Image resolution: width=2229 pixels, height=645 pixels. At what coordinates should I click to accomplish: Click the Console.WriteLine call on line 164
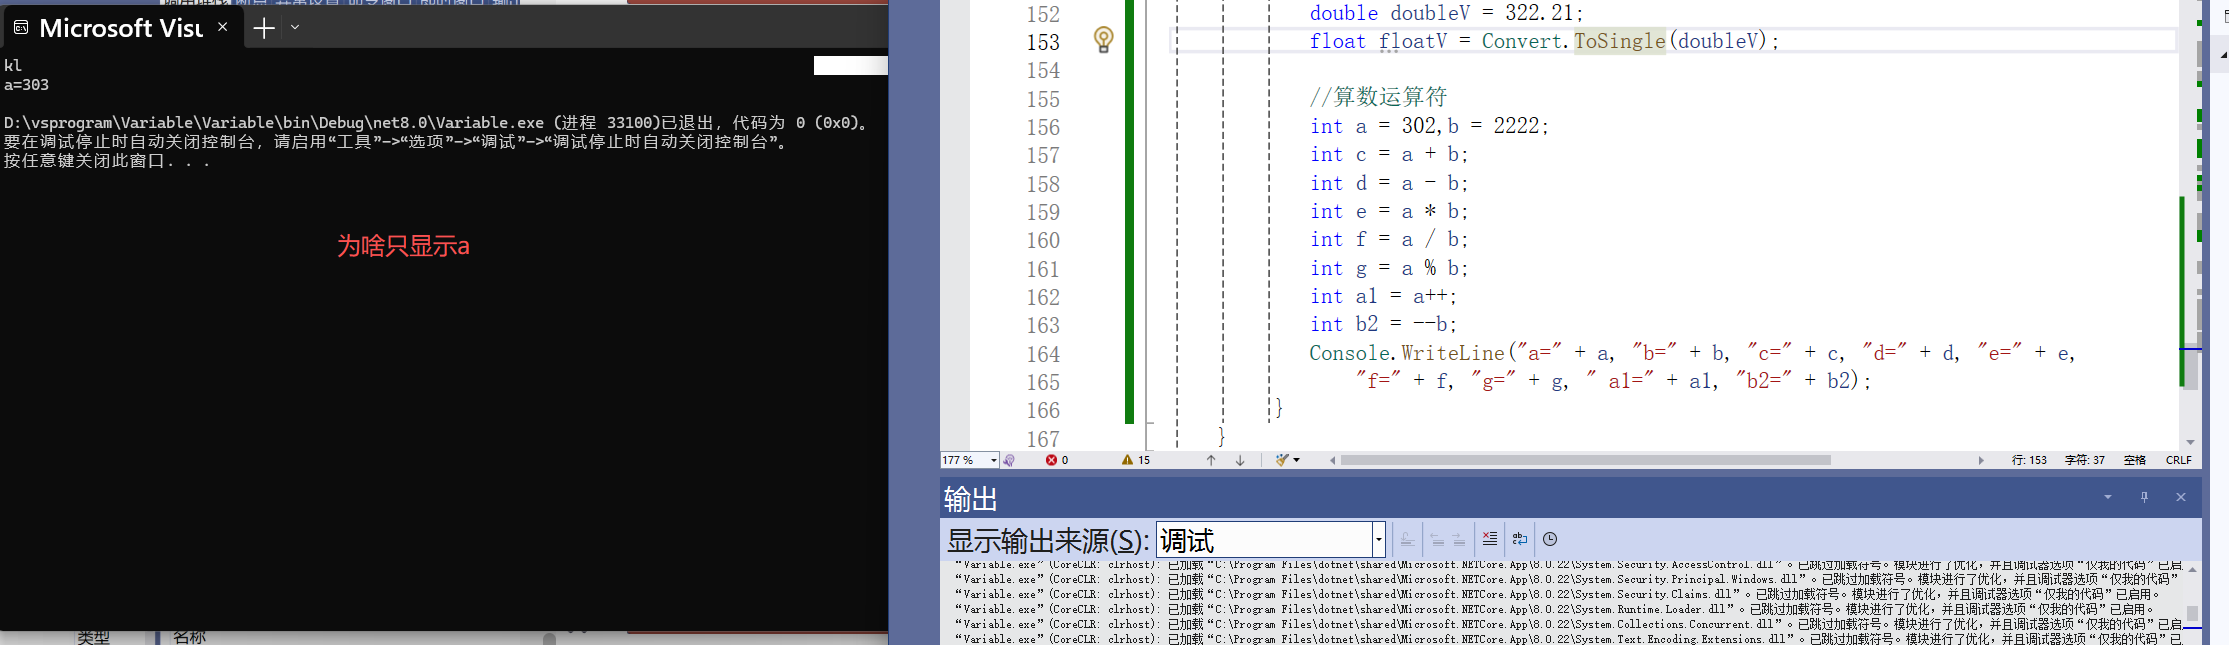point(1407,353)
